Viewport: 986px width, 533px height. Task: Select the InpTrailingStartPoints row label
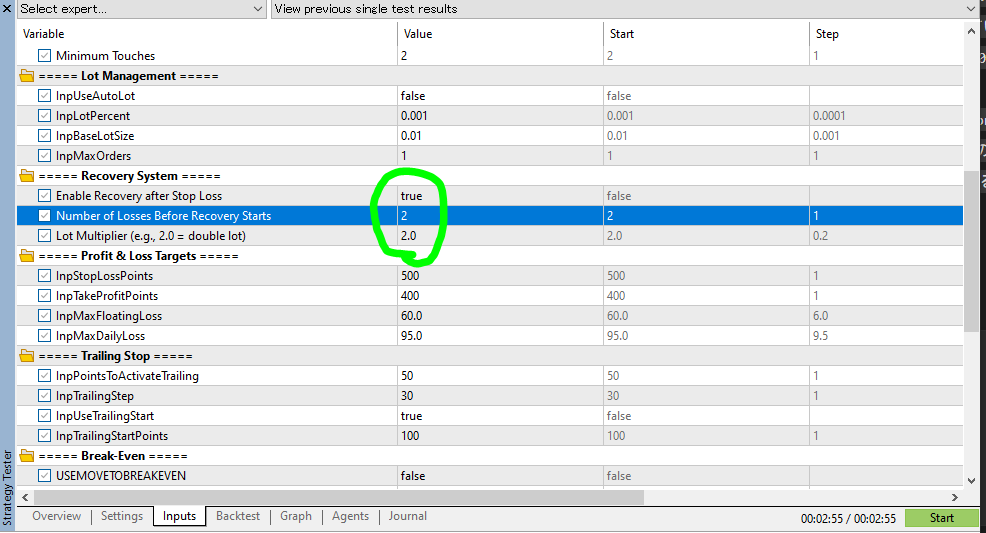point(112,436)
